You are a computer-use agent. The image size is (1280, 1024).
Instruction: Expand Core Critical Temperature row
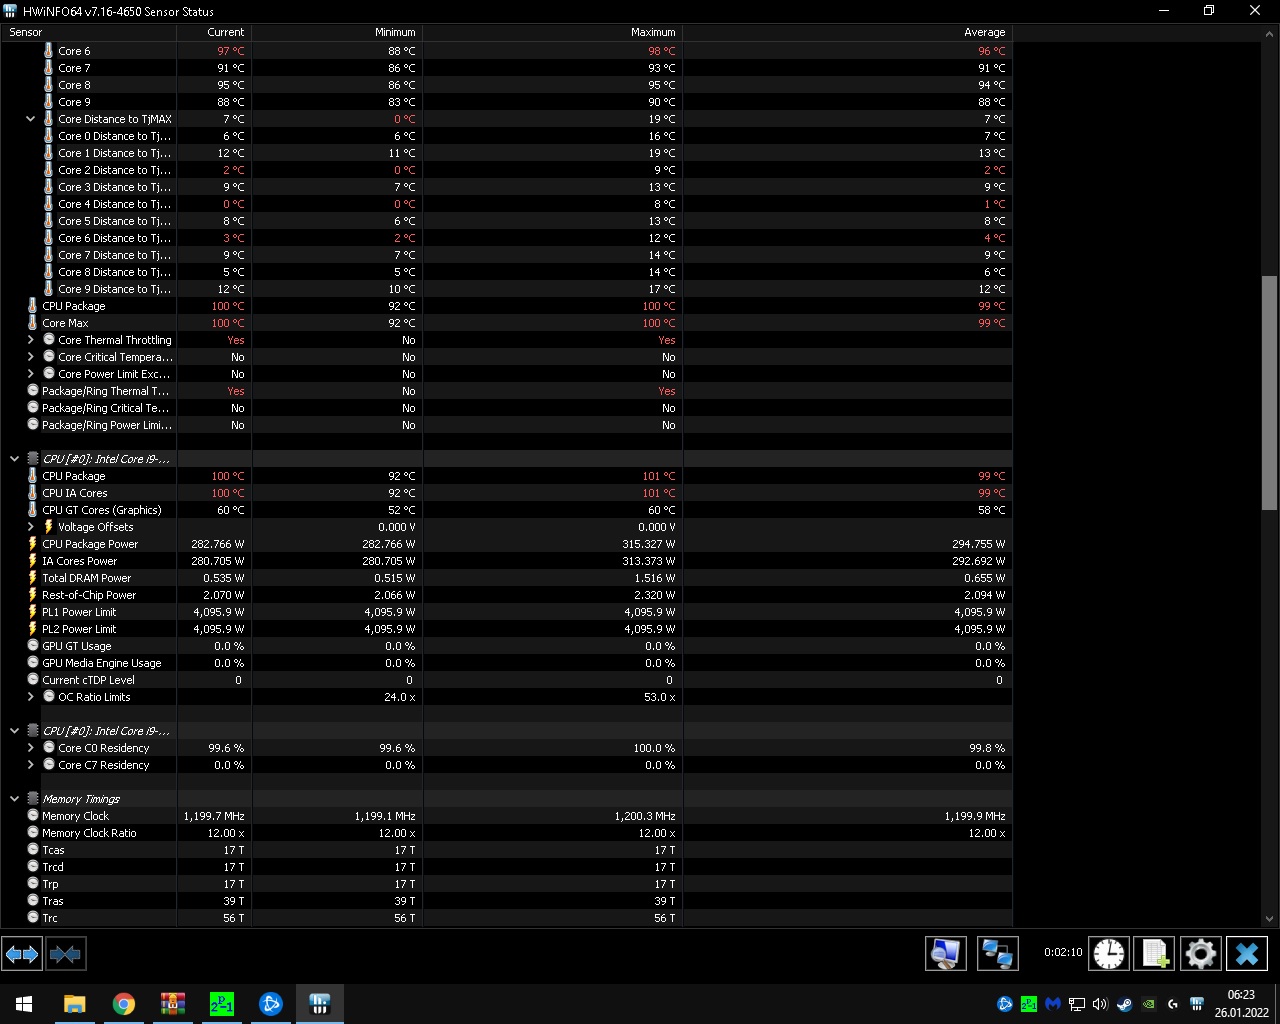(30, 357)
